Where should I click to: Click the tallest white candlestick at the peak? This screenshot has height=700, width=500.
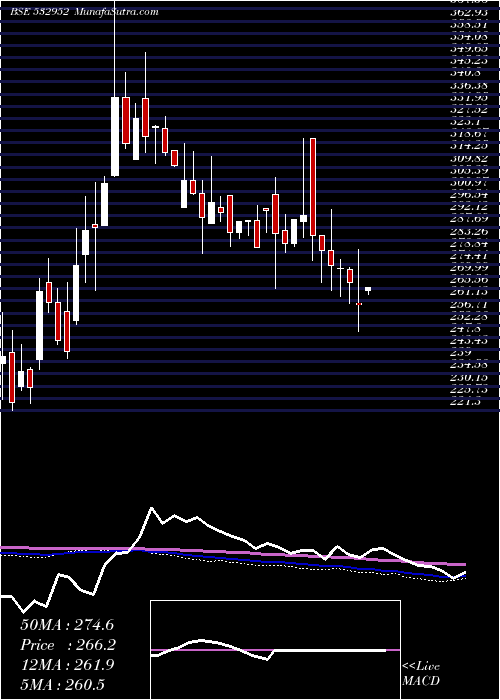(115, 137)
